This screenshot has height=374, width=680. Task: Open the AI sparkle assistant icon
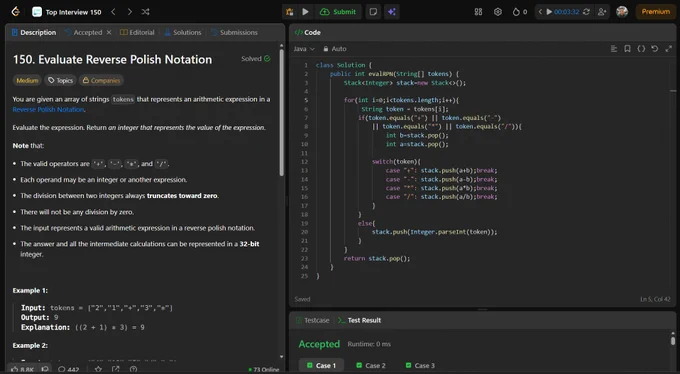[392, 12]
